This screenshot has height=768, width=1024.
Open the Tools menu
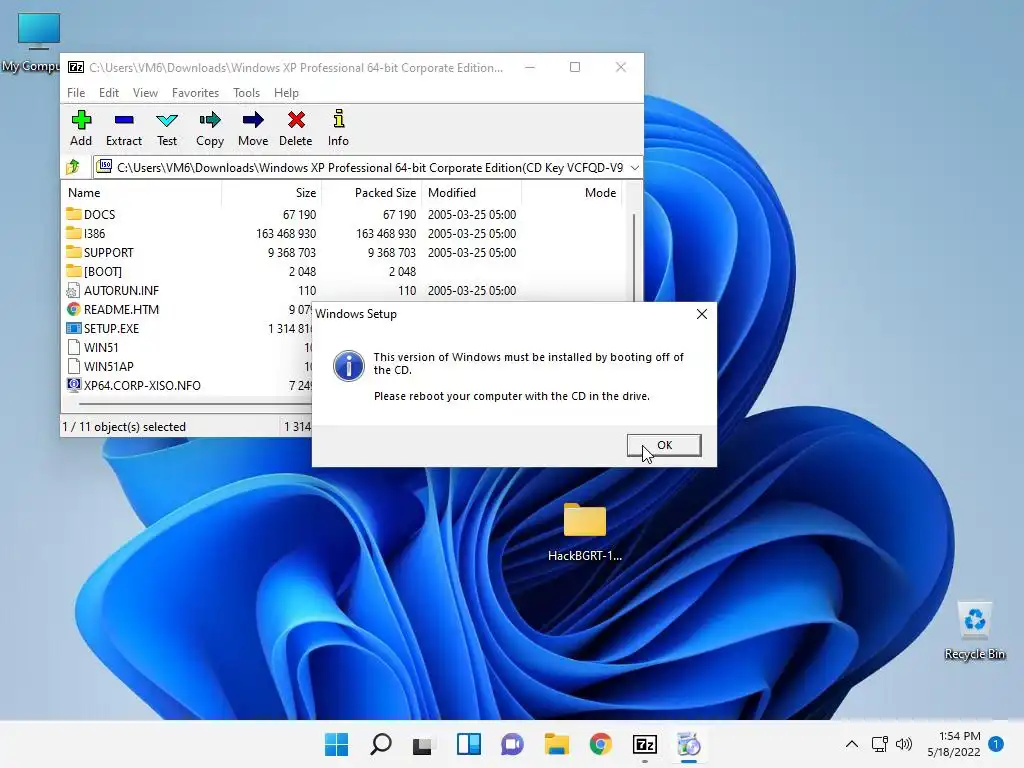[x=246, y=93]
